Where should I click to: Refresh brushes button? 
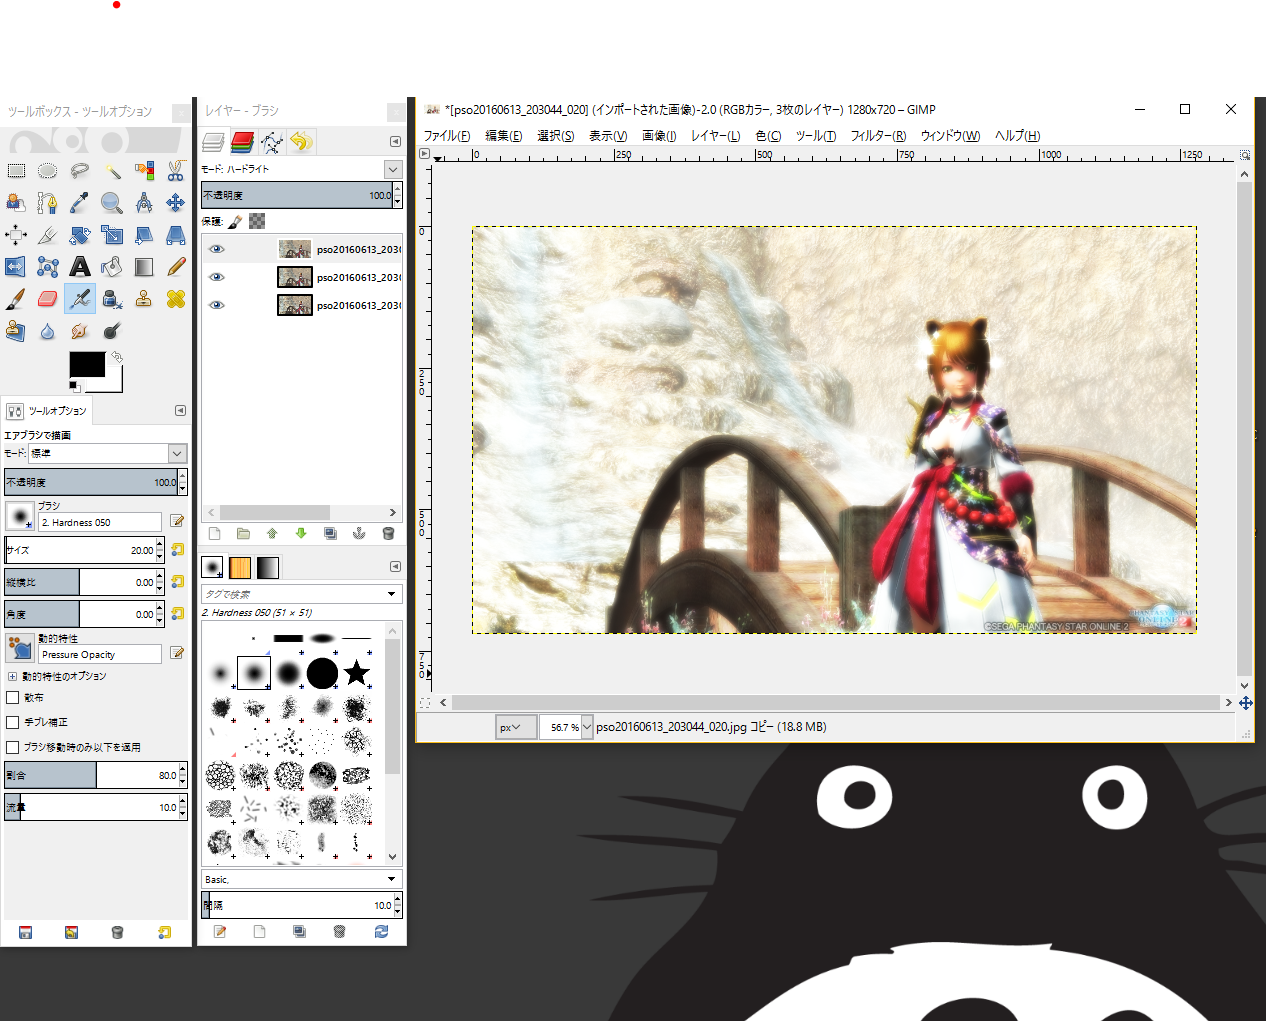point(381,931)
